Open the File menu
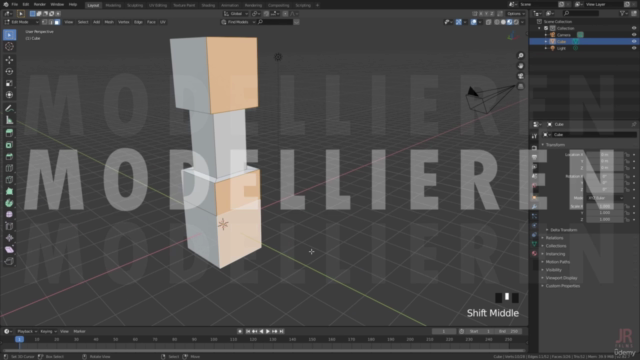Viewport: 640px width, 360px height. coord(14,4)
